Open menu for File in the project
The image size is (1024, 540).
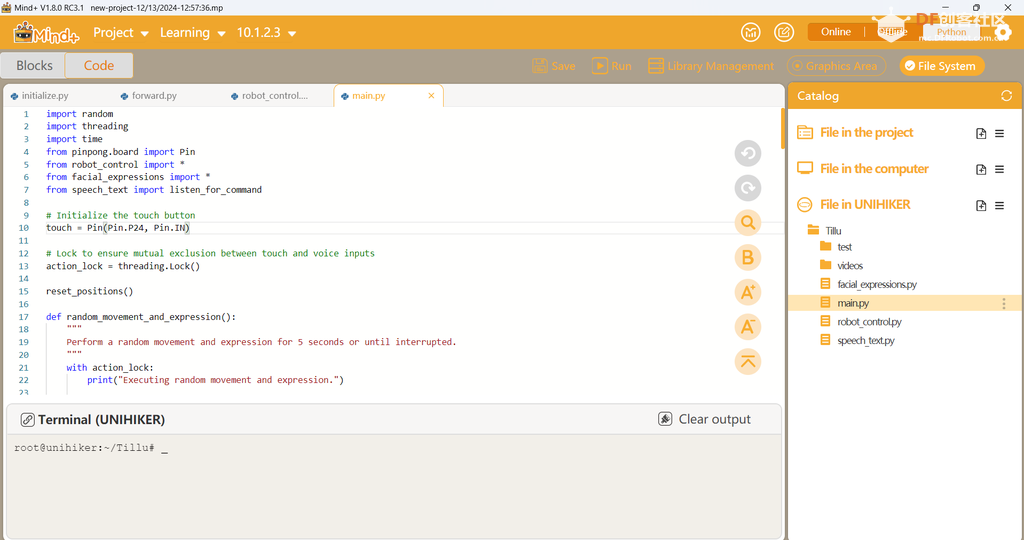click(999, 133)
